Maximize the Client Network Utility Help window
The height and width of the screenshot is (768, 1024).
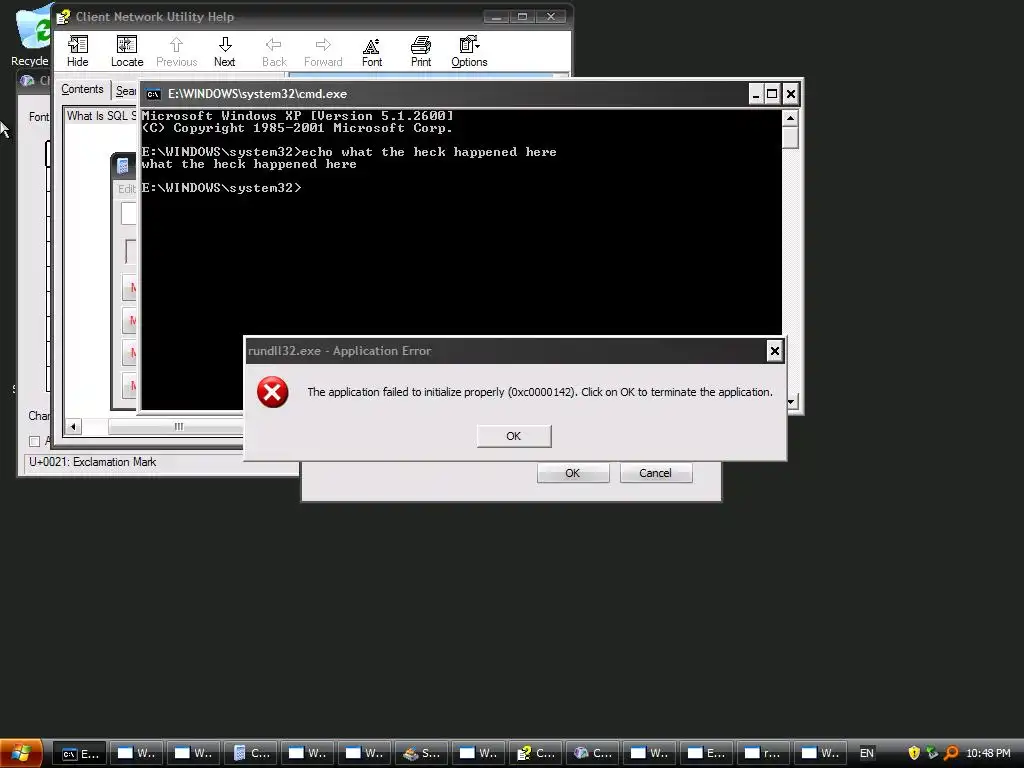pyautogui.click(x=523, y=16)
